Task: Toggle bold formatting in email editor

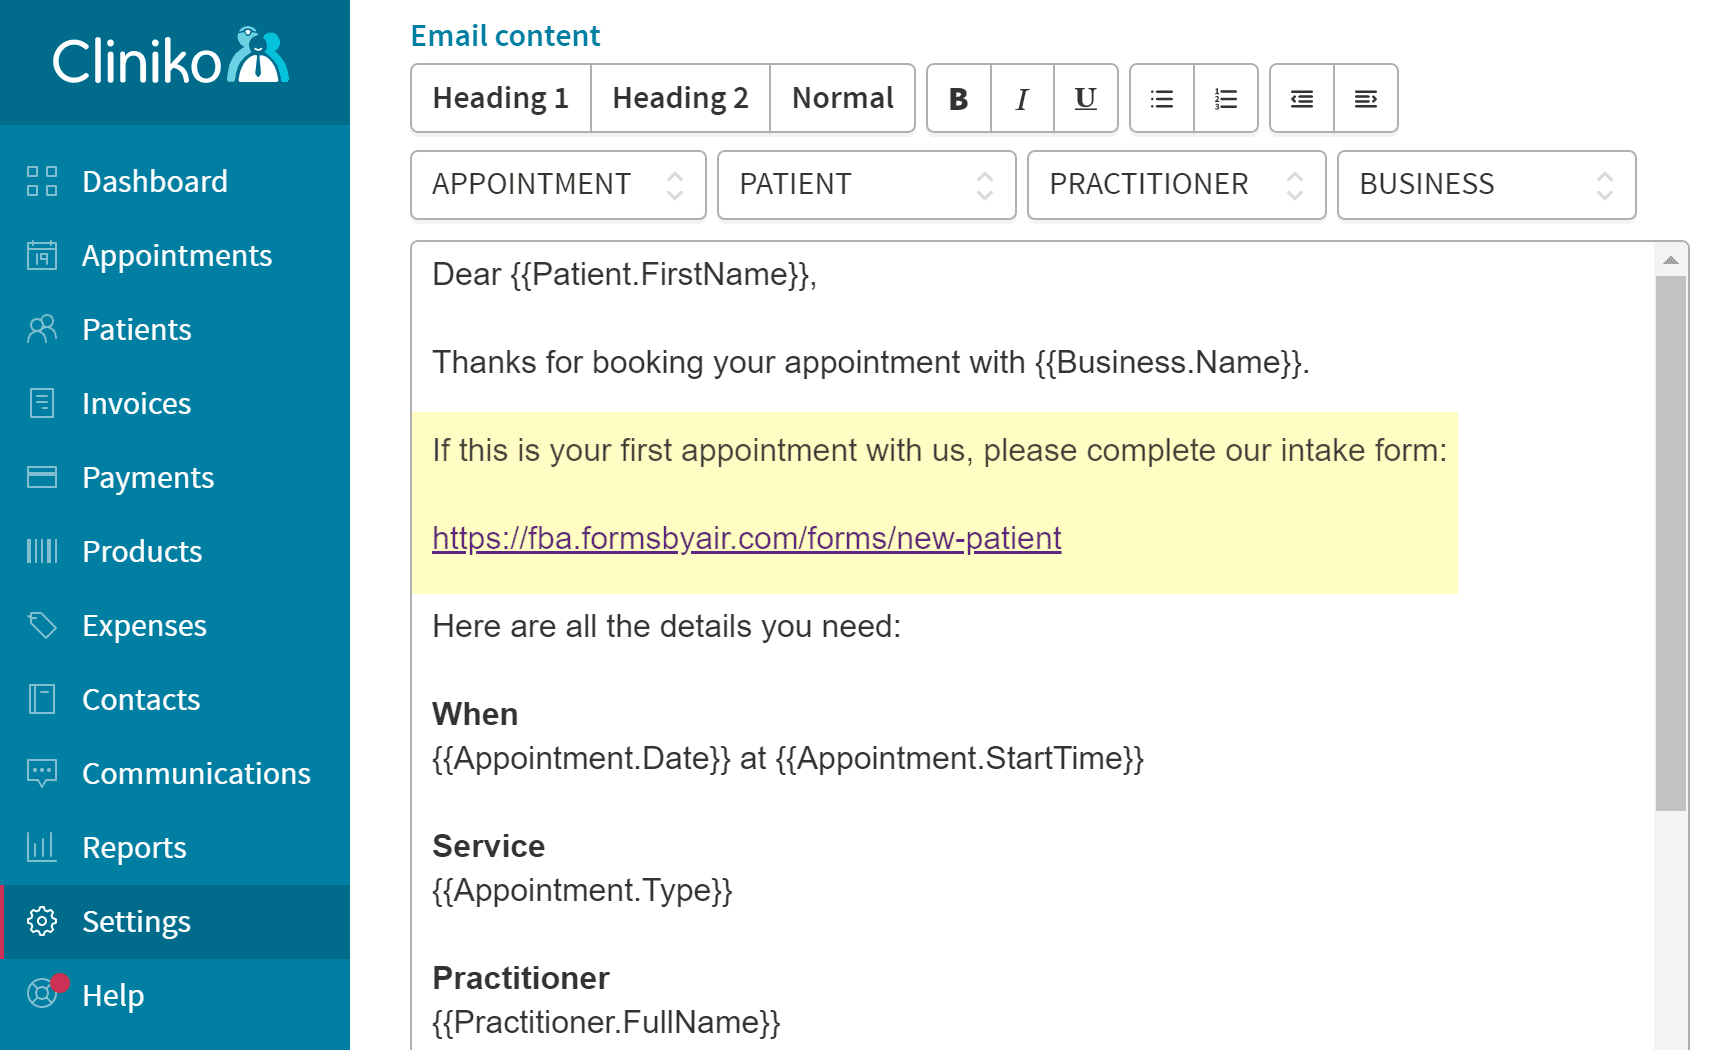Action: tap(958, 98)
